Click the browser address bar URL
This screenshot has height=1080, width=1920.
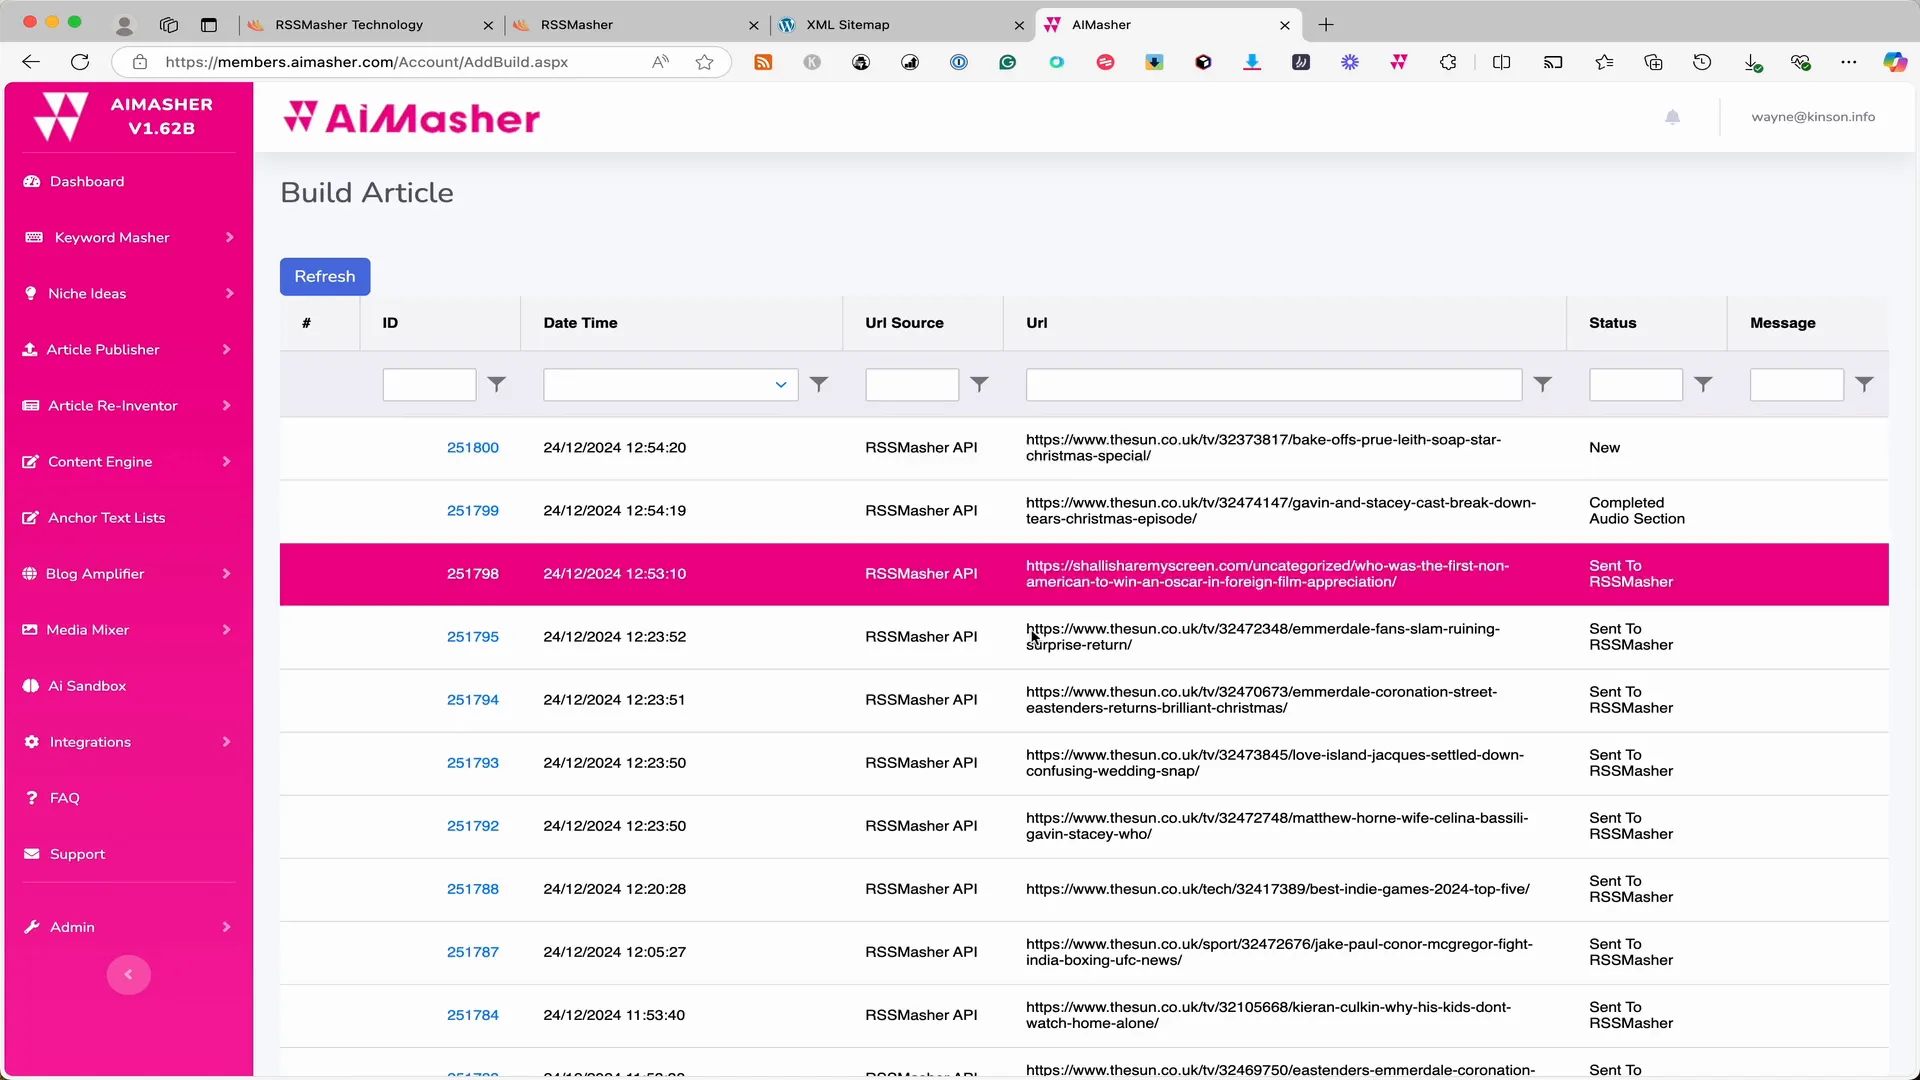[x=366, y=62]
